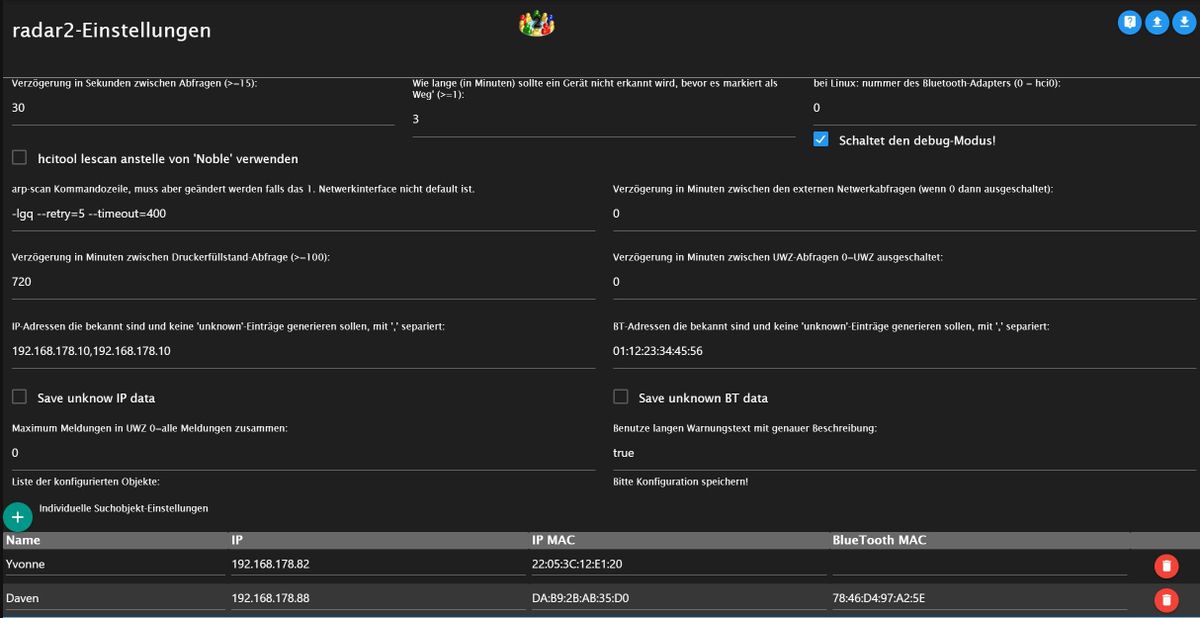The image size is (1200, 618).
Task: Click the radar2 adapter logo
Action: [x=536, y=23]
